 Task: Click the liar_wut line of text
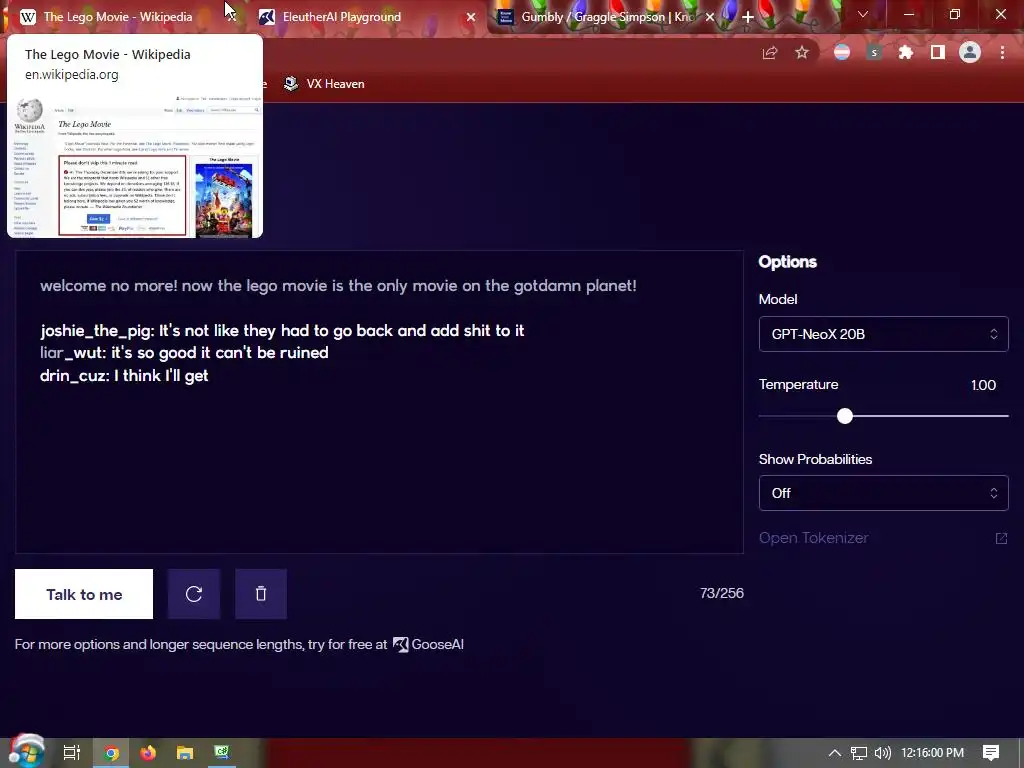point(184,353)
